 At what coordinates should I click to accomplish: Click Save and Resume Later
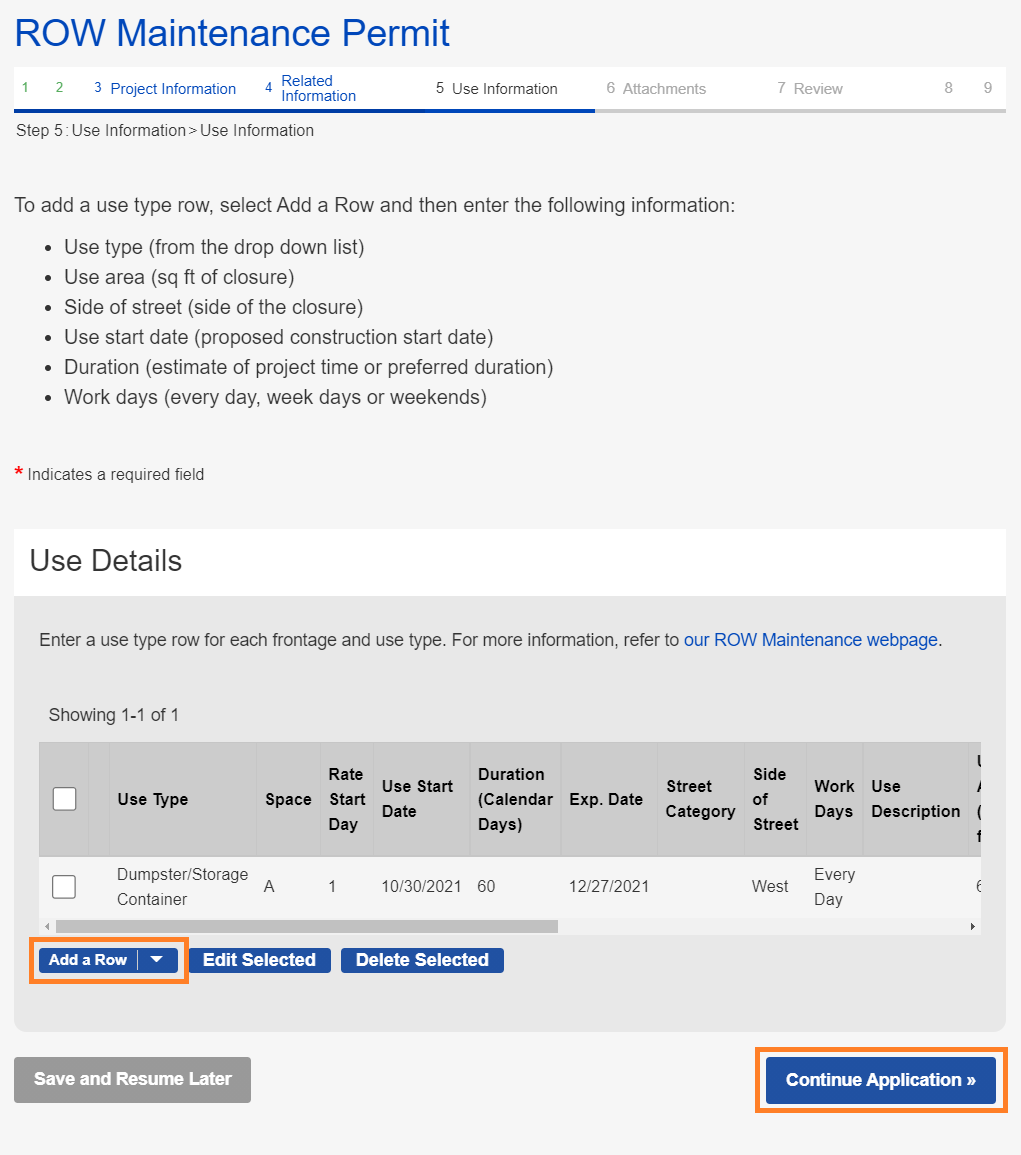(132, 1080)
